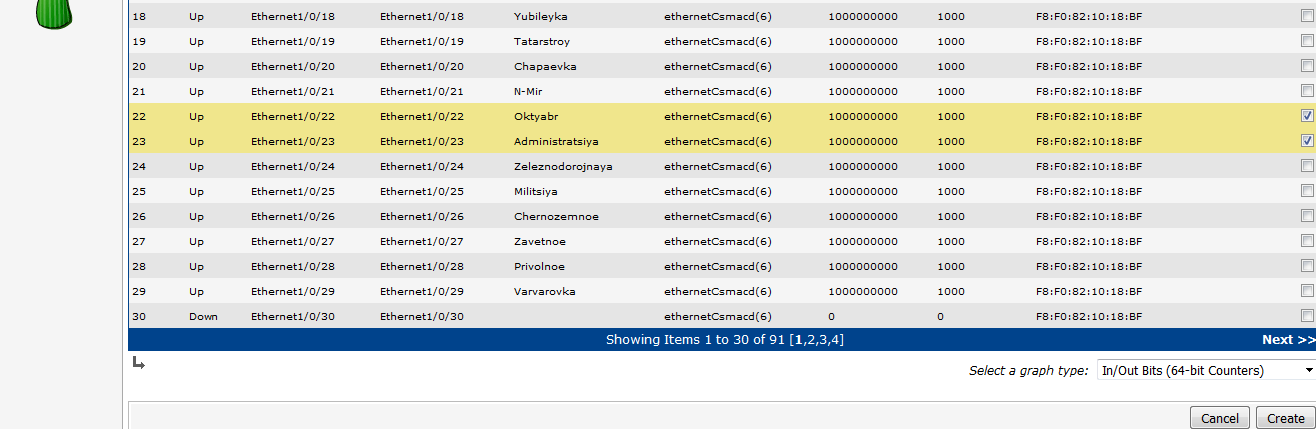Open the graph type dropdown
The image size is (1316, 429).
click(x=1206, y=370)
